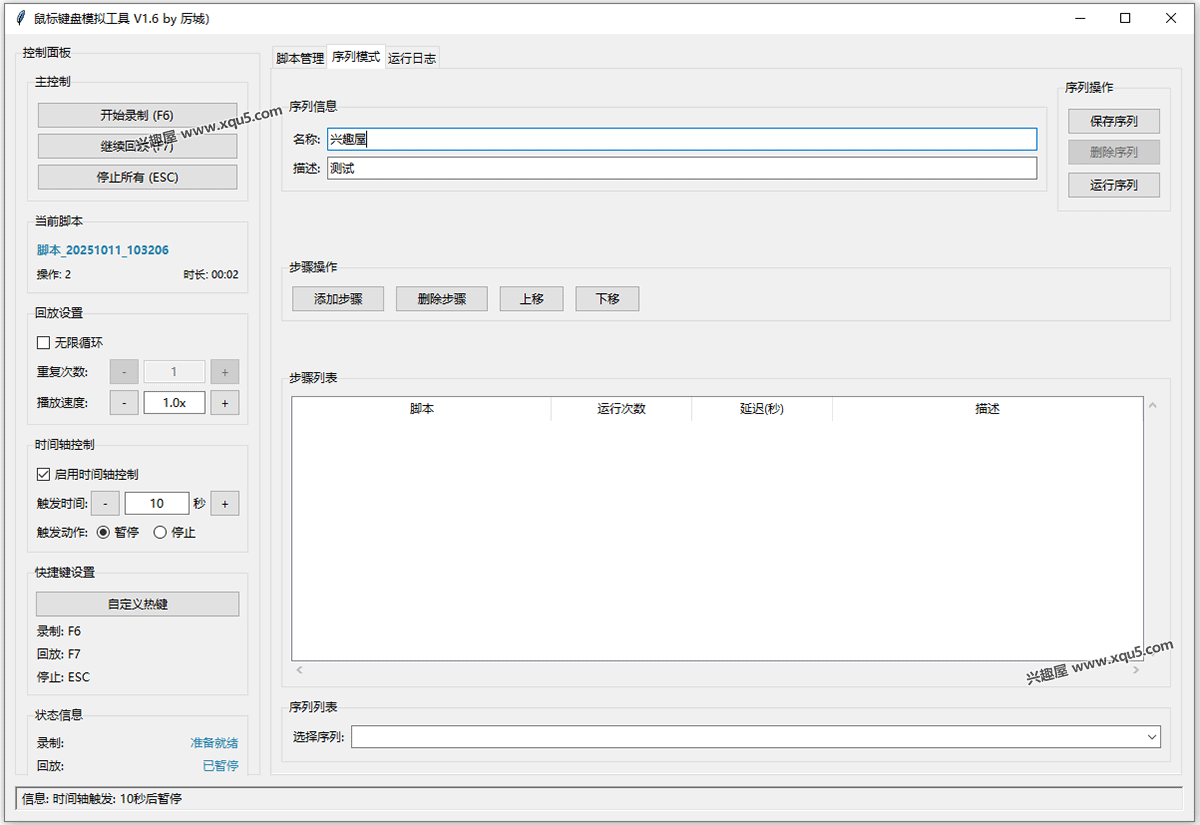Click 添加步骤 to add a step
Image resolution: width=1200 pixels, height=825 pixels.
click(338, 299)
